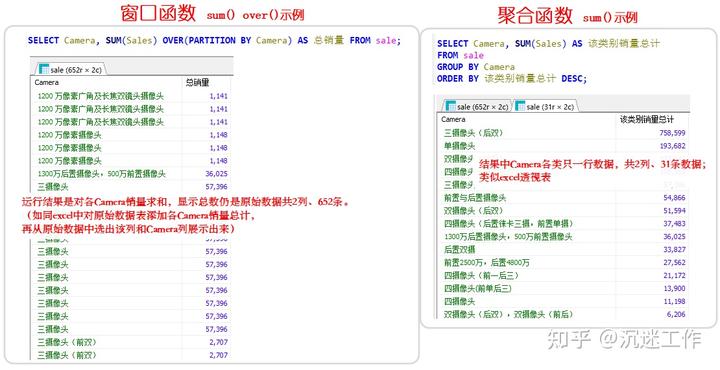Click Camera header in the 该类别销量总计 table

tap(453, 119)
